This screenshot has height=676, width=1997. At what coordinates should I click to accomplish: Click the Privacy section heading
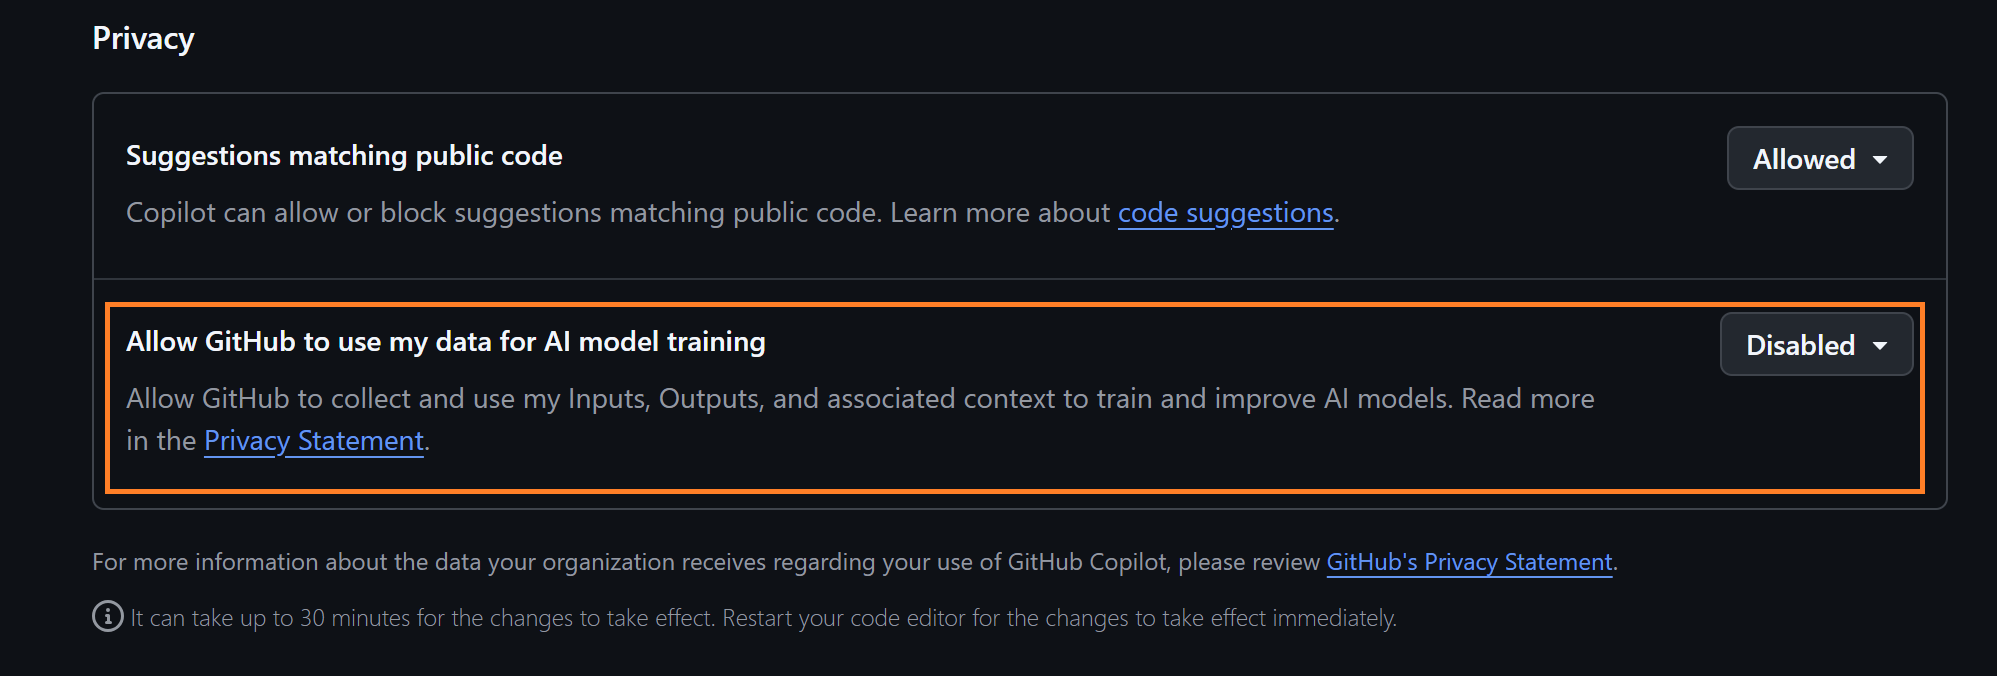(143, 38)
